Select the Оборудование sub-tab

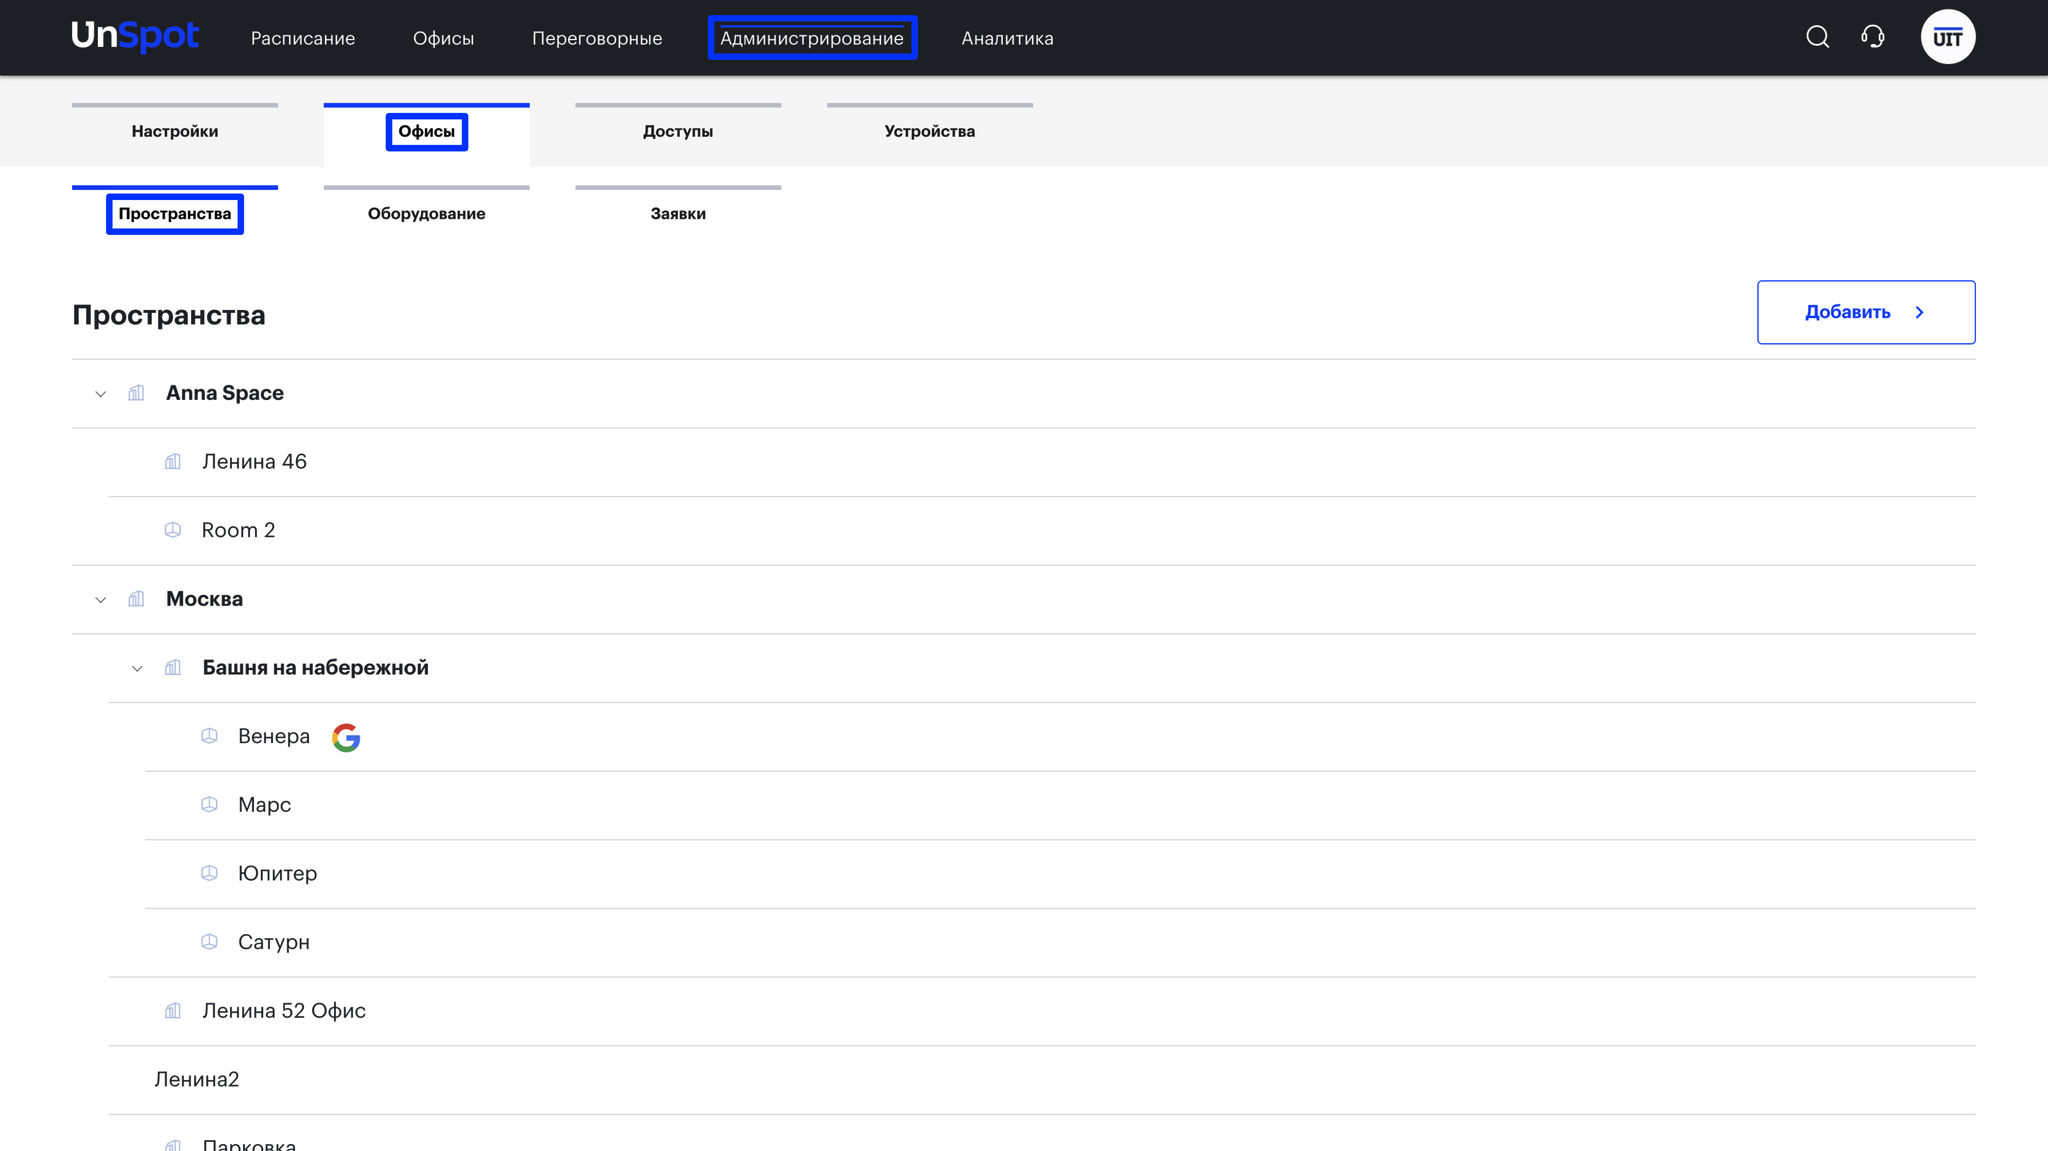427,214
